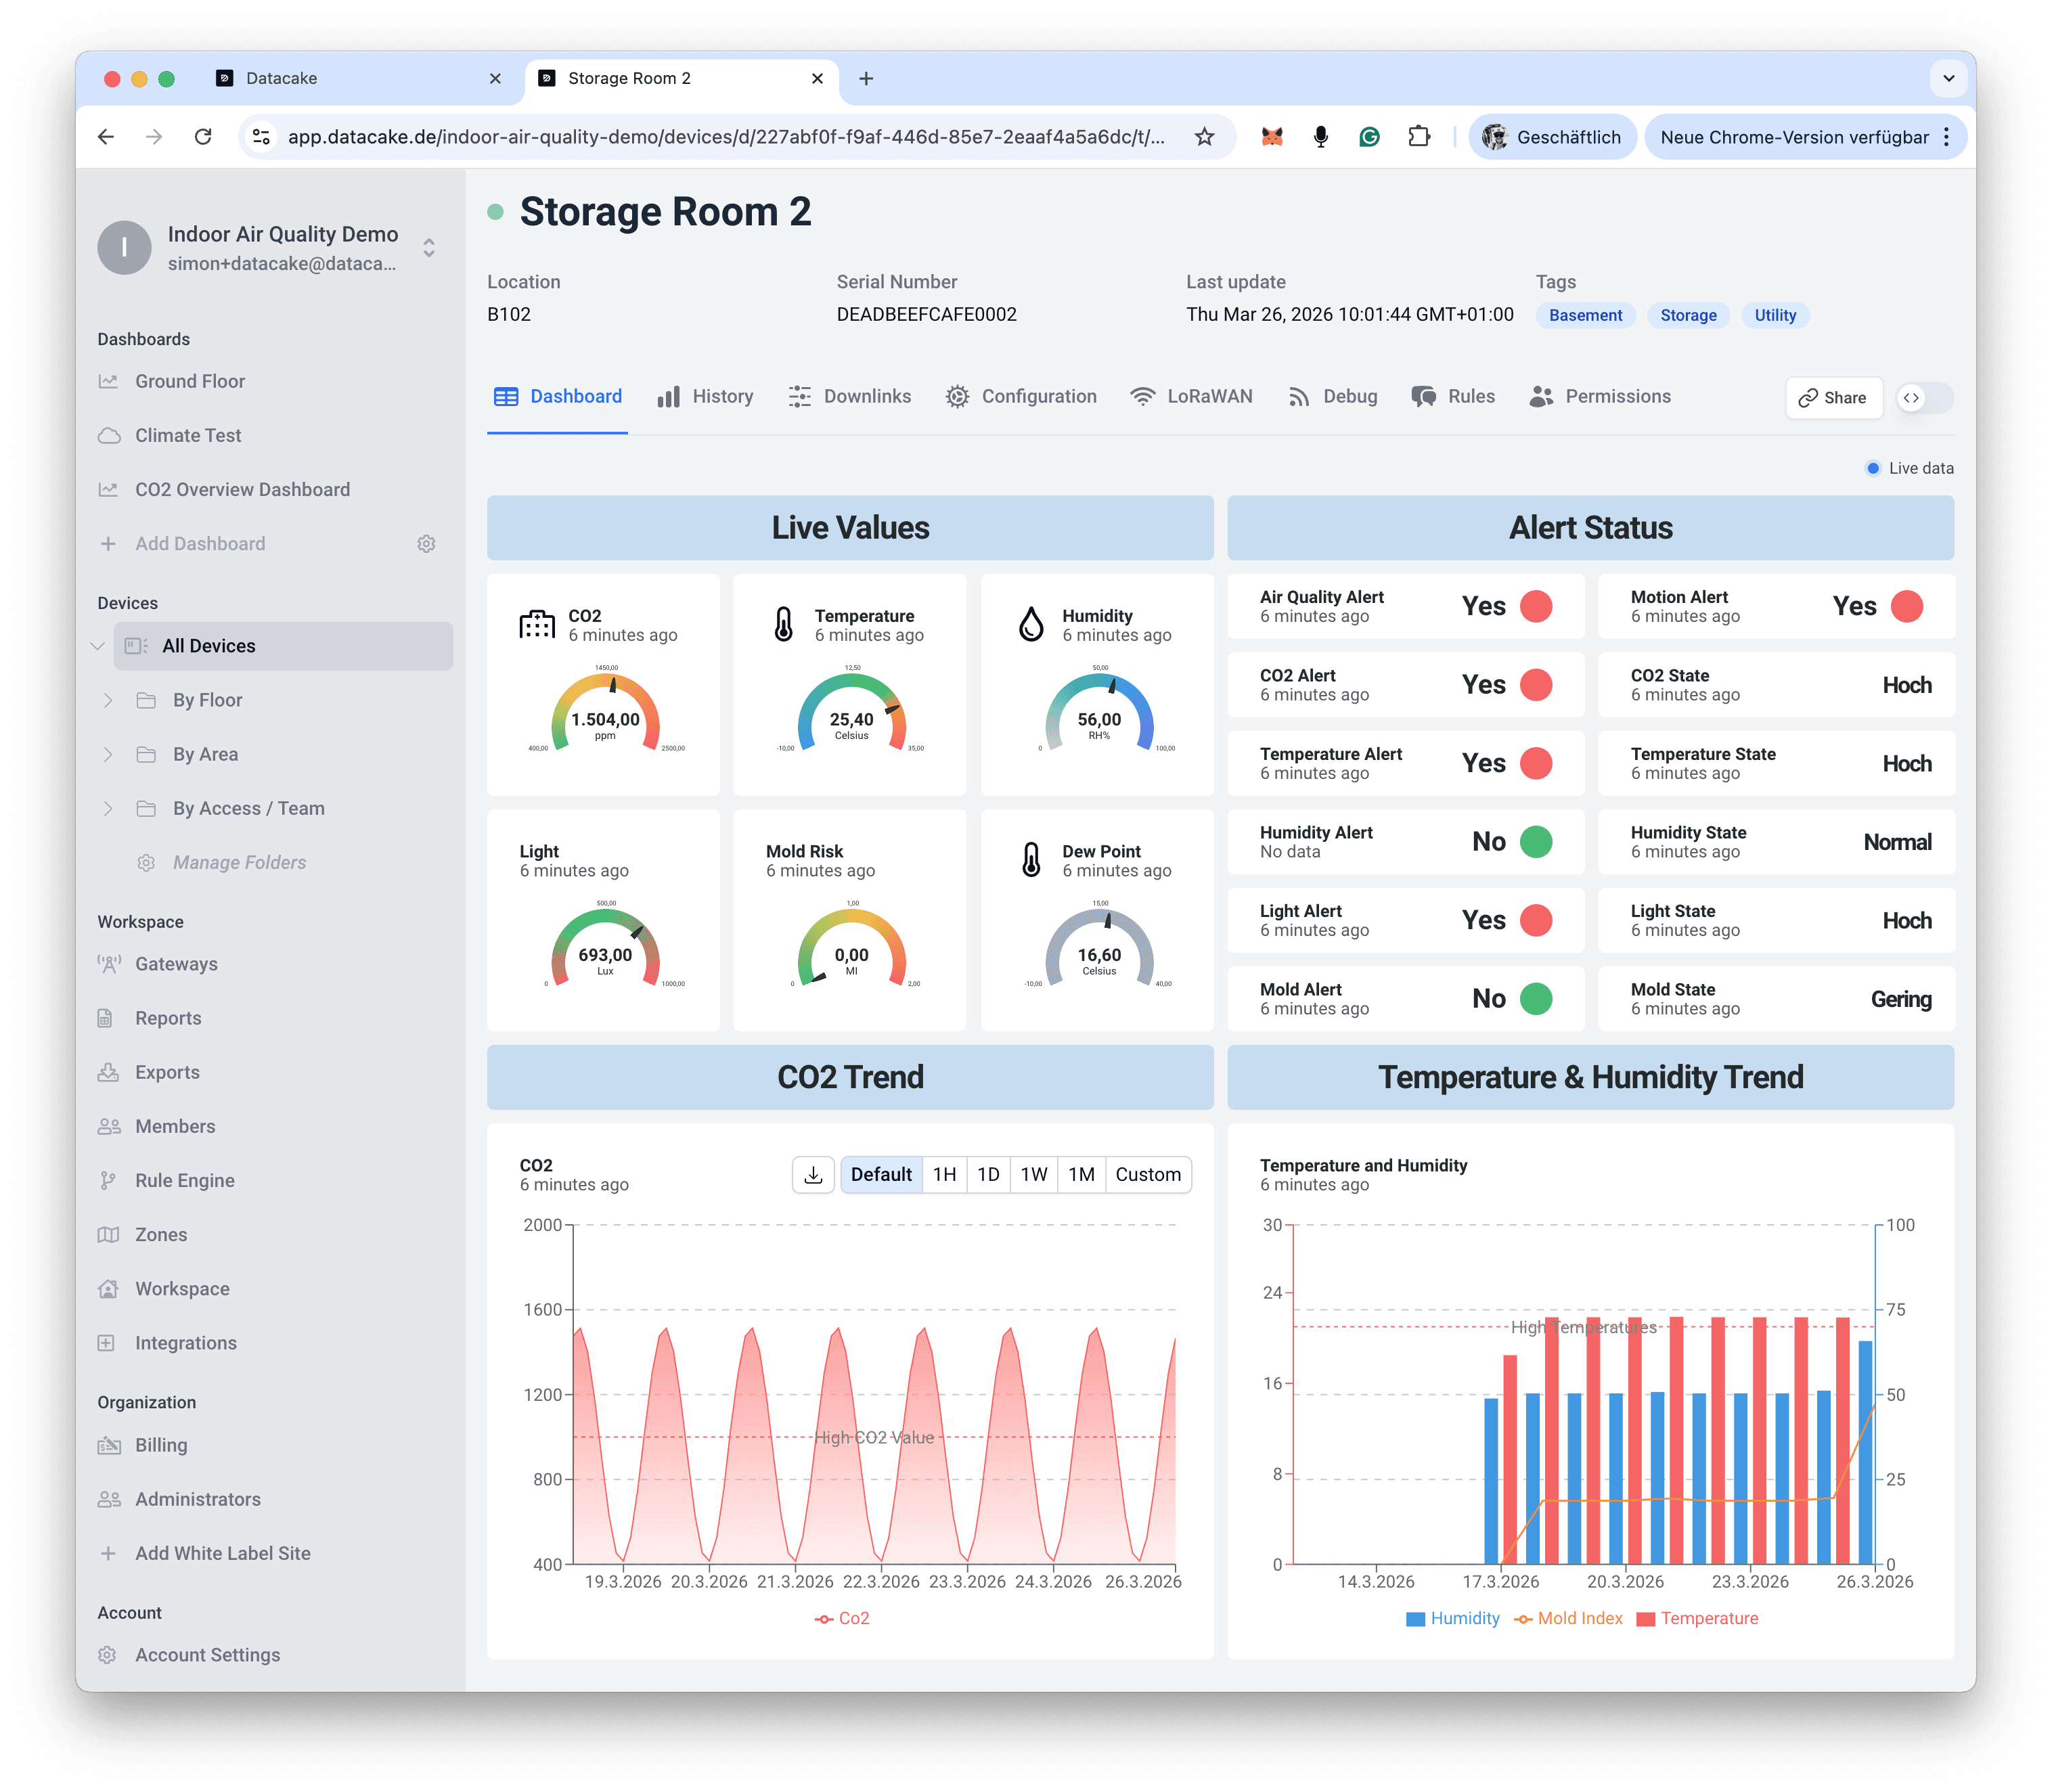Toggle Mold Index series in legend
The image size is (2052, 1792).
coord(1568,1618)
